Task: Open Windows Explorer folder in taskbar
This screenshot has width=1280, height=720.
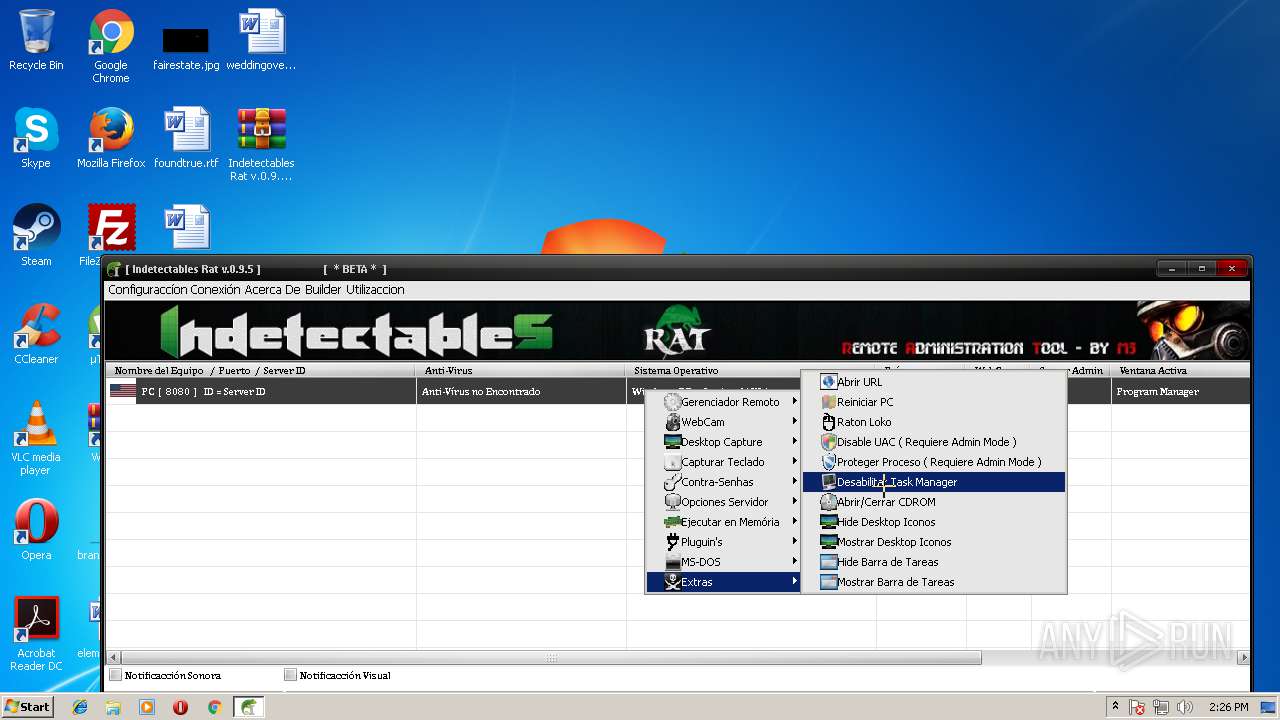Action: click(x=113, y=707)
